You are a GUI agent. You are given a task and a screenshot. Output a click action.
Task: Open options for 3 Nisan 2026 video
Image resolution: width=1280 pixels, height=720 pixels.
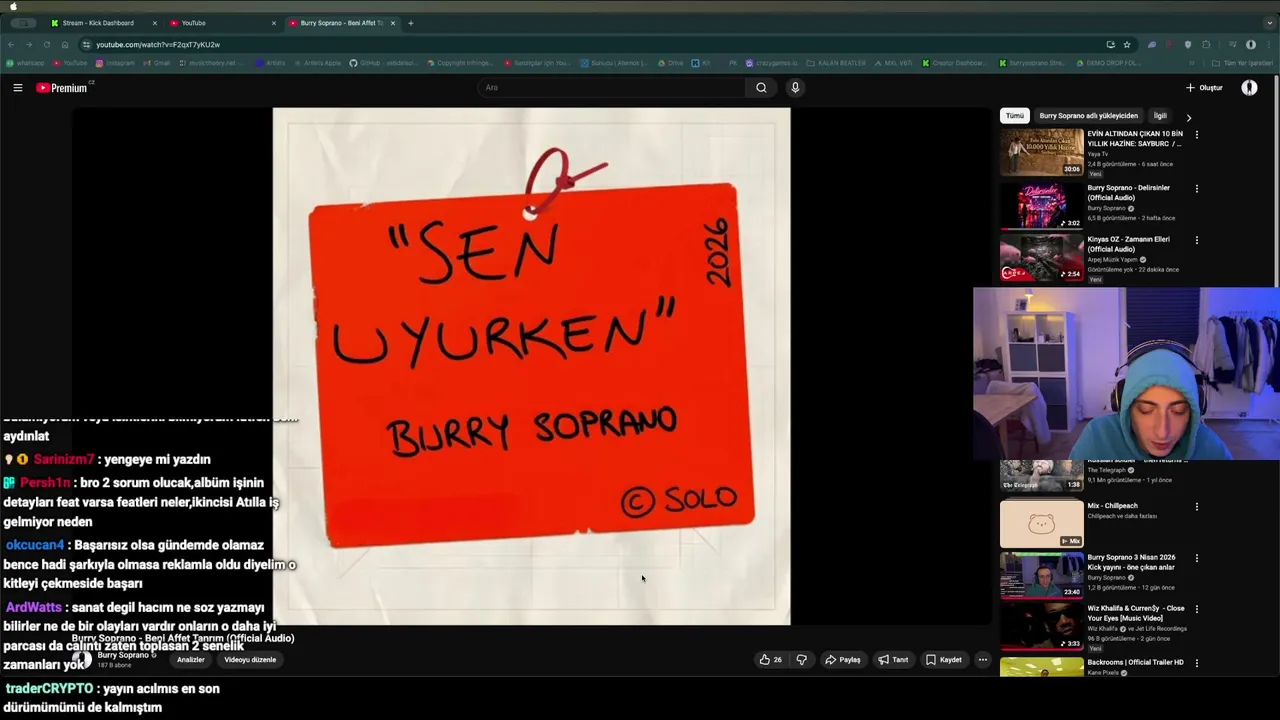pyautogui.click(x=1196, y=559)
